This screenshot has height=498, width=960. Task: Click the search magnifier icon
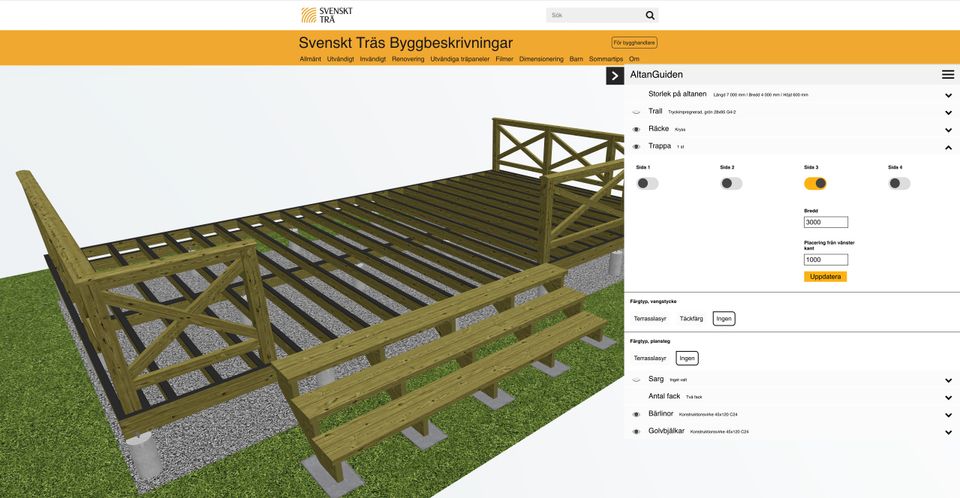coord(650,15)
